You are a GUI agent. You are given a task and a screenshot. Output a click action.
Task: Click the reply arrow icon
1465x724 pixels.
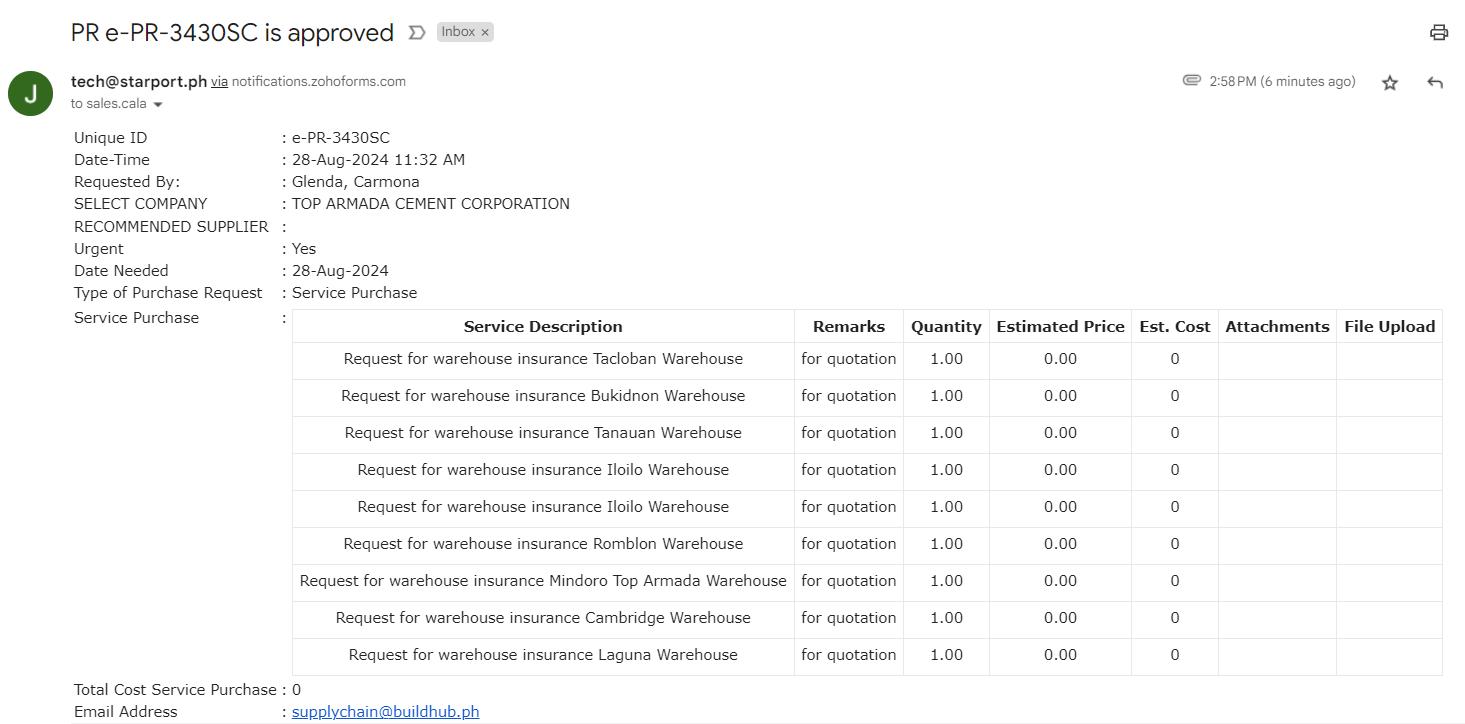pyautogui.click(x=1434, y=83)
